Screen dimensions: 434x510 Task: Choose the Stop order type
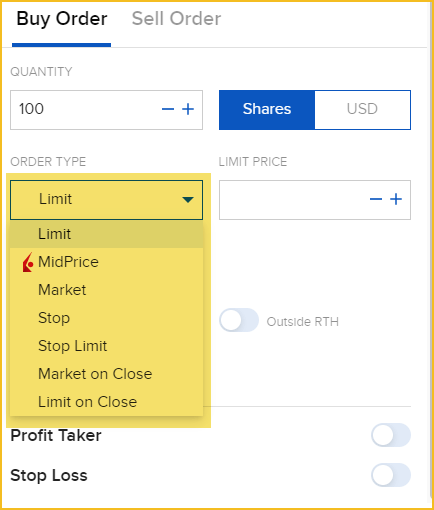click(106, 318)
